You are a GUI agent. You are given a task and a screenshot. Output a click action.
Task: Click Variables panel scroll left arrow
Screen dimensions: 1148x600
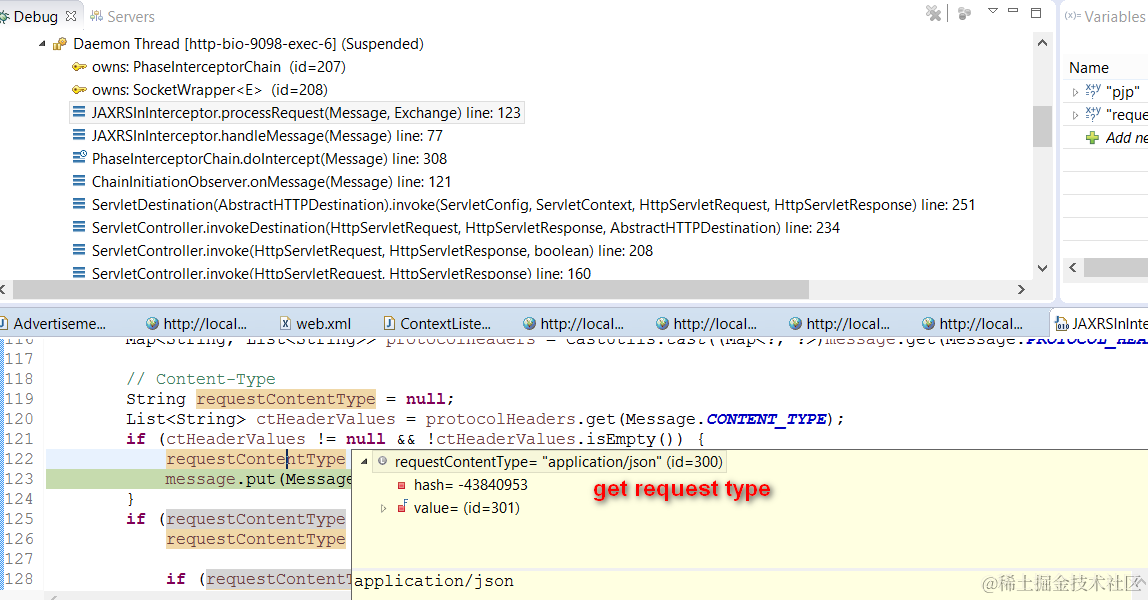coord(1073,268)
